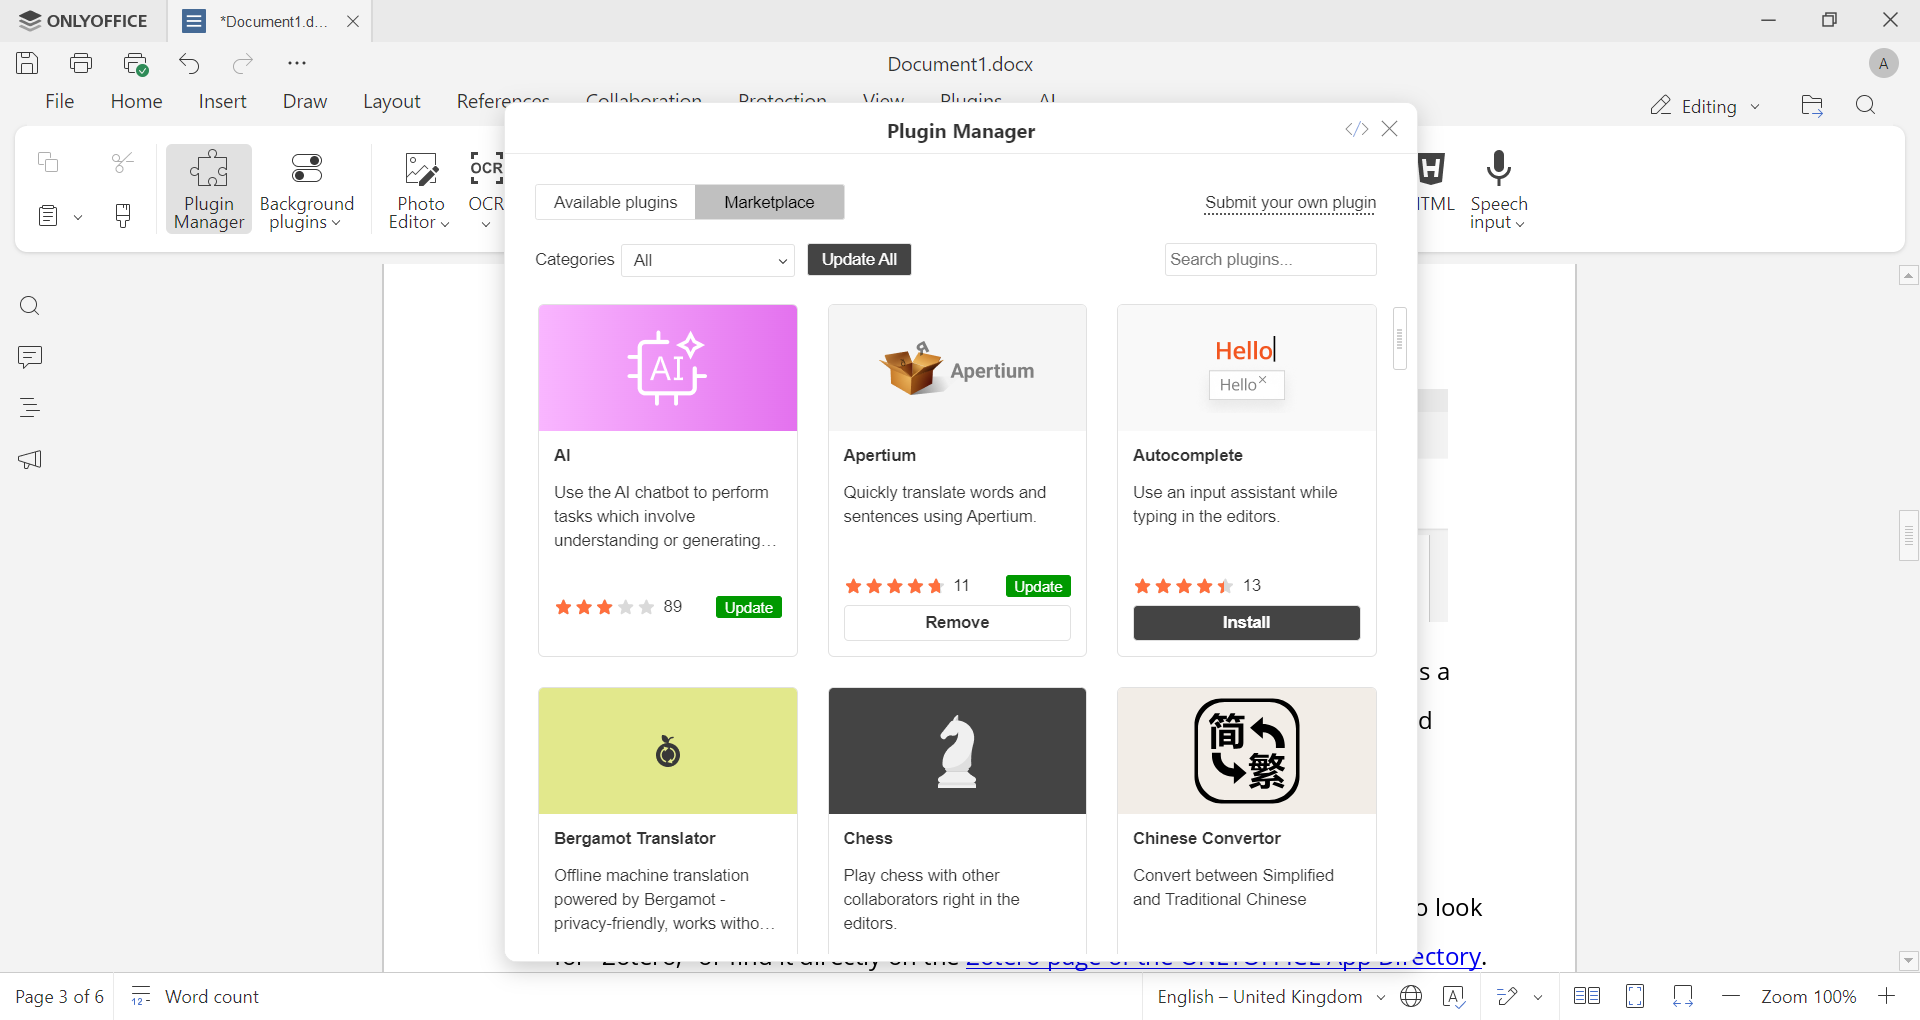Switch to Marketplace tab
Viewport: 1920px width, 1020px height.
(x=769, y=202)
